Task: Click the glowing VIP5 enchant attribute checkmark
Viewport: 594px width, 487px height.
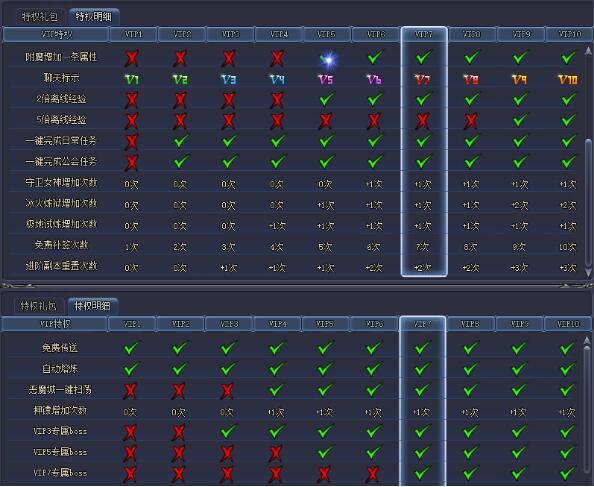Action: tap(327, 59)
